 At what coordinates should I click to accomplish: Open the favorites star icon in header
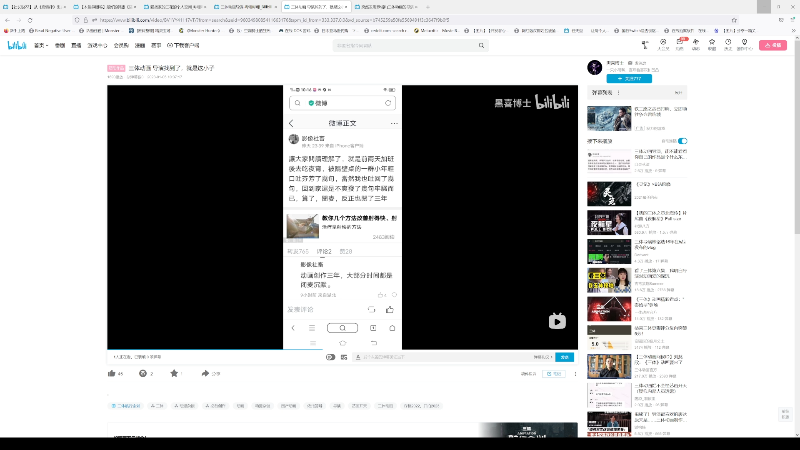click(x=712, y=44)
